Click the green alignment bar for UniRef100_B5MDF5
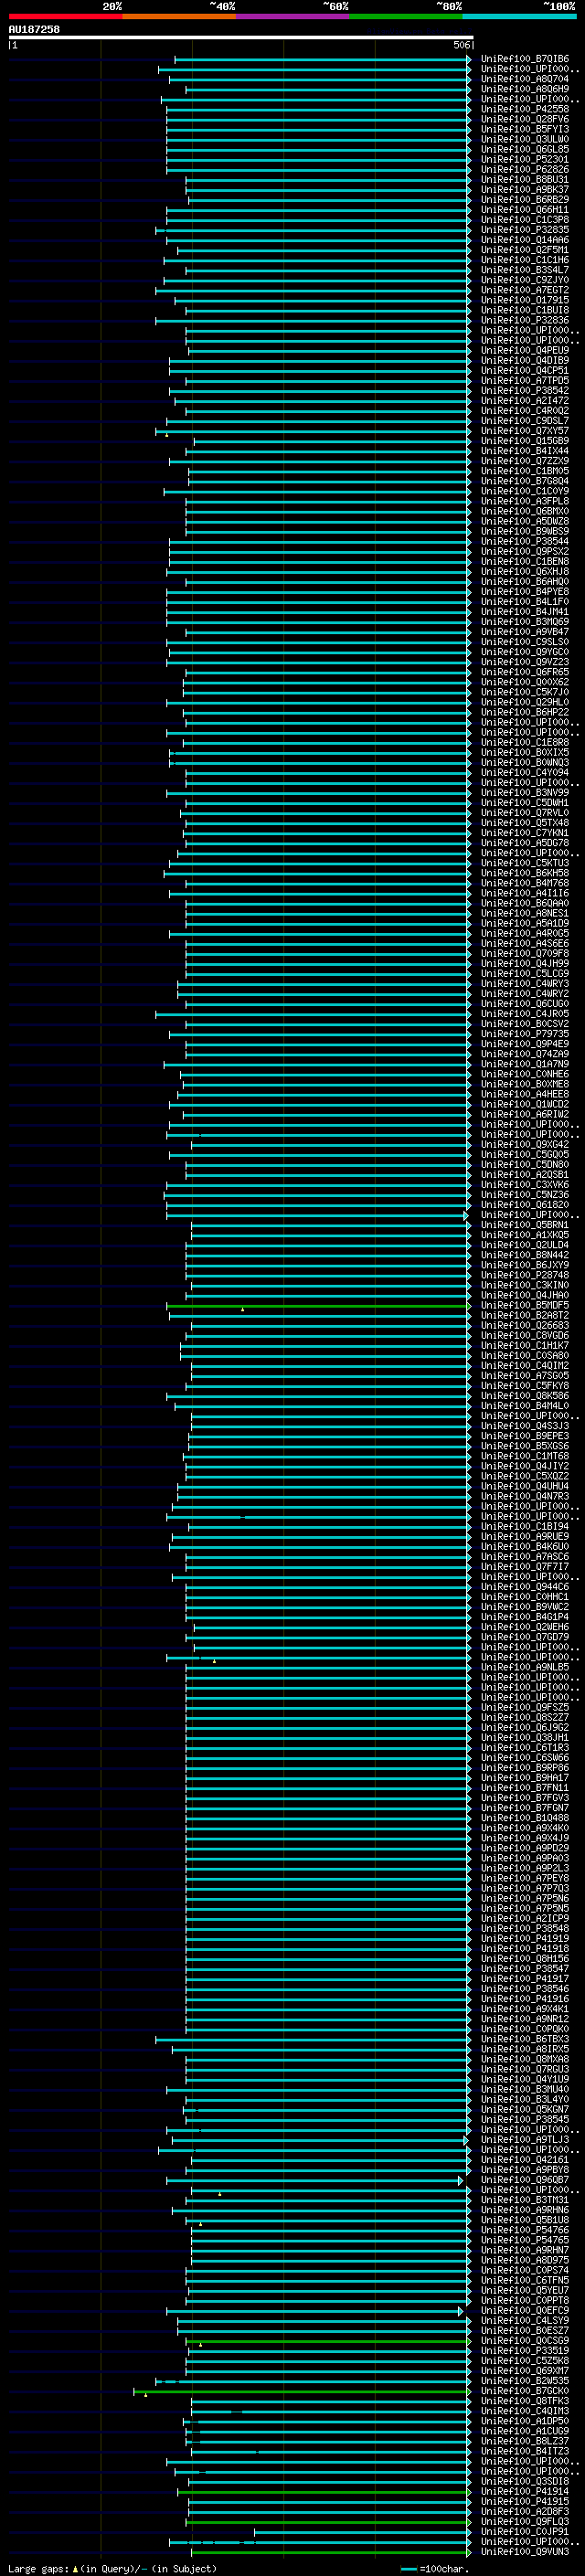585x2576 pixels. pos(318,1306)
